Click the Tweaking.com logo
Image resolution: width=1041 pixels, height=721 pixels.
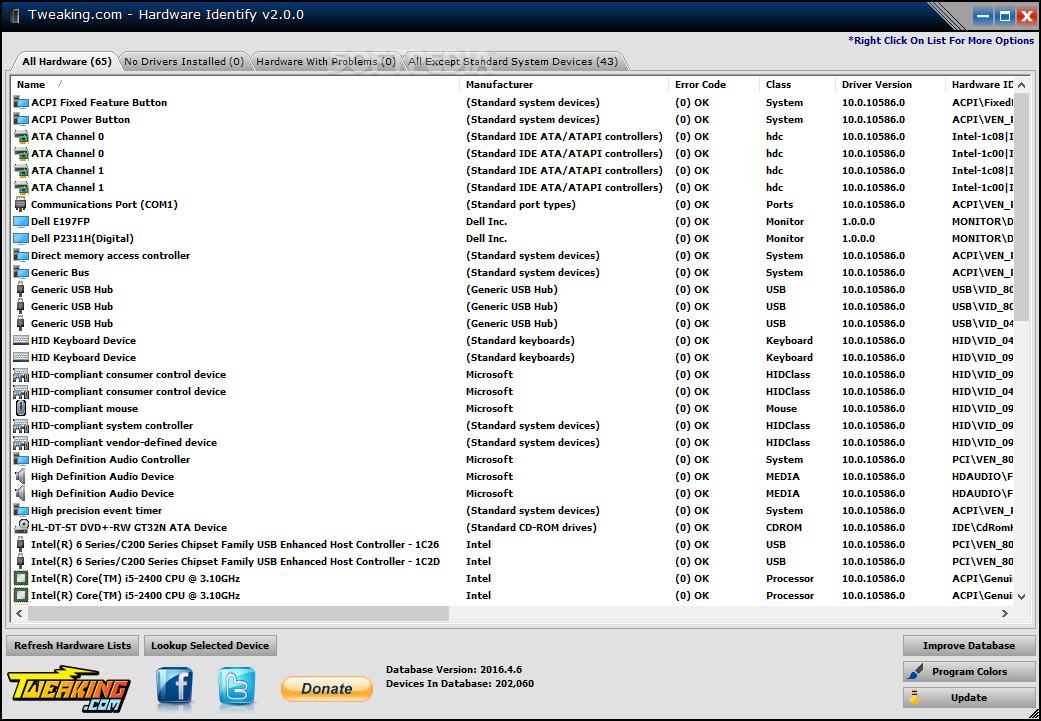point(68,689)
